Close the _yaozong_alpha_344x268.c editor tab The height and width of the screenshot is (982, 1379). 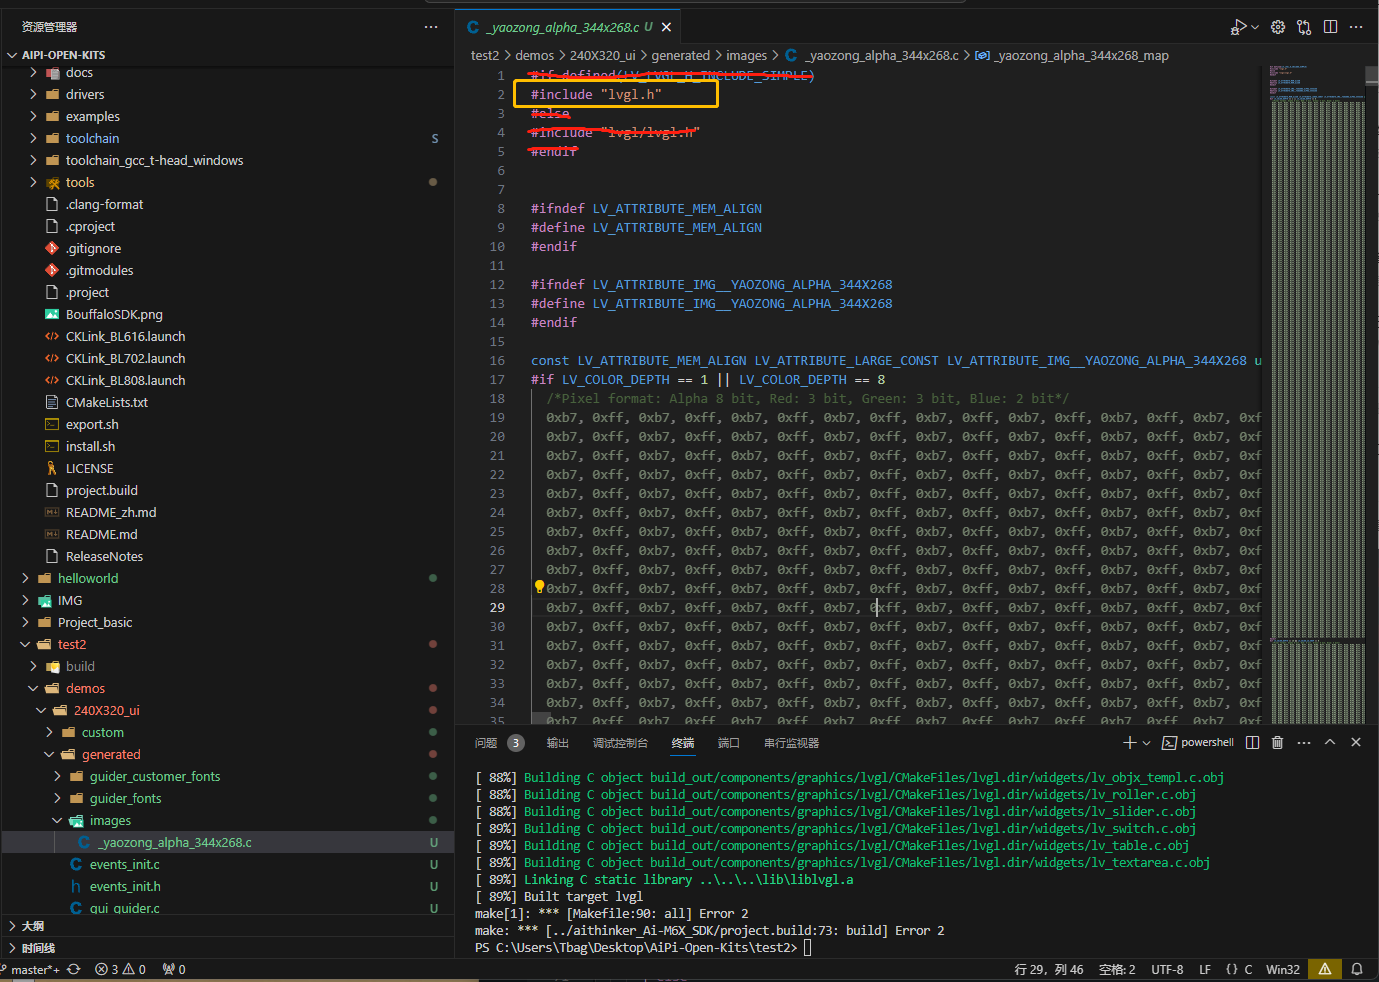coord(667,27)
